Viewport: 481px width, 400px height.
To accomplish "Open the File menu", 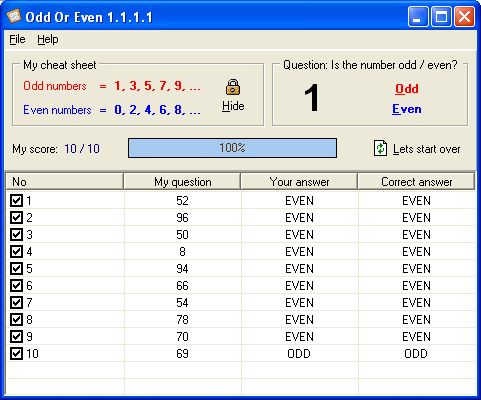I will 17,39.
